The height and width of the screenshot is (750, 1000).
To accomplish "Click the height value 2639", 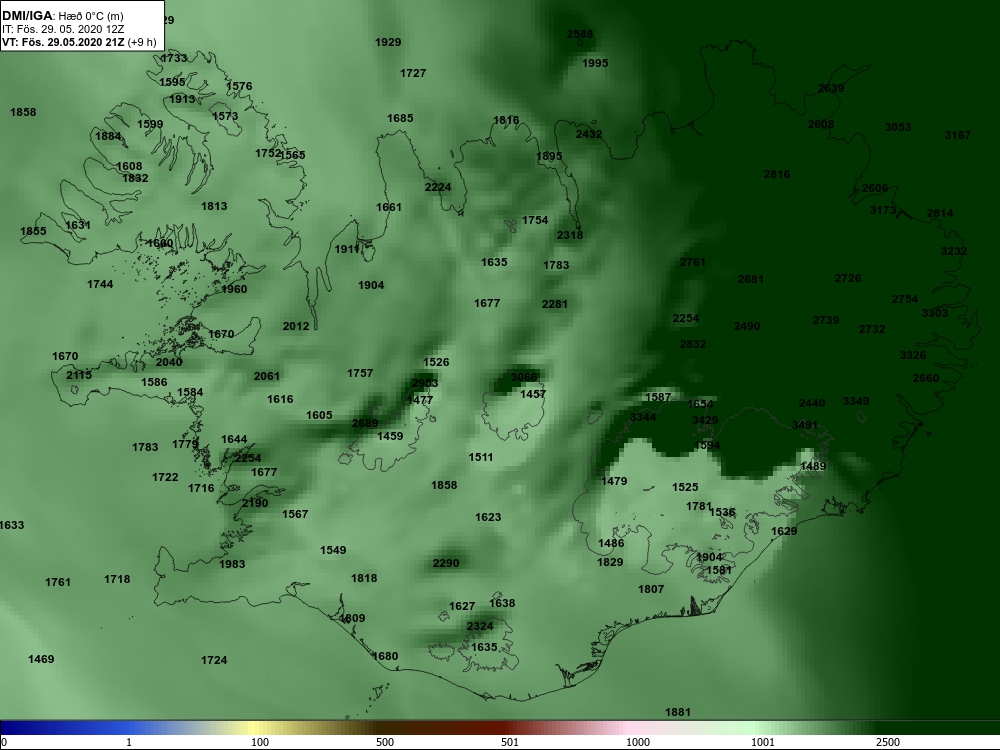I will point(831,88).
